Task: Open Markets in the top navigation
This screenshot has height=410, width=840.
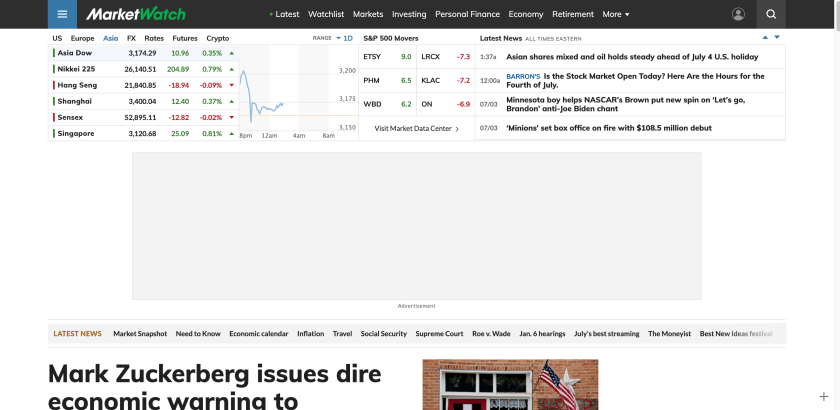Action: tap(368, 14)
